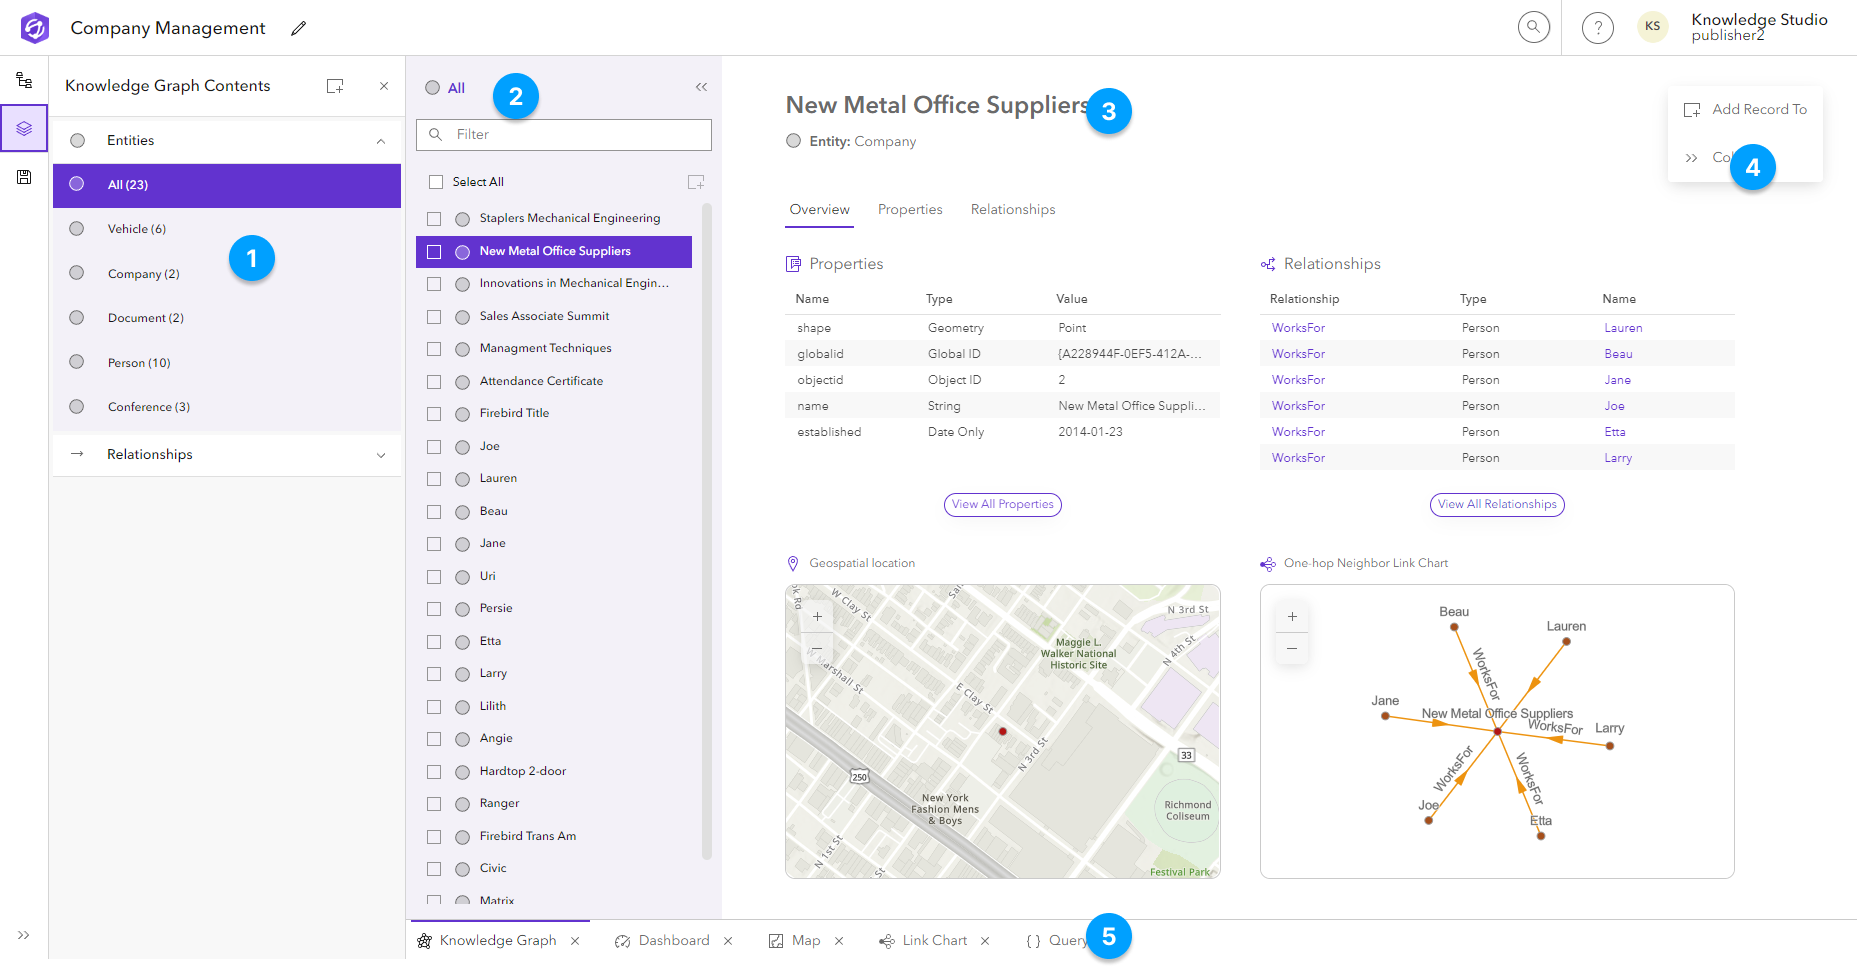Zoom in on the geospatial location map
1857x967 pixels.
(817, 616)
